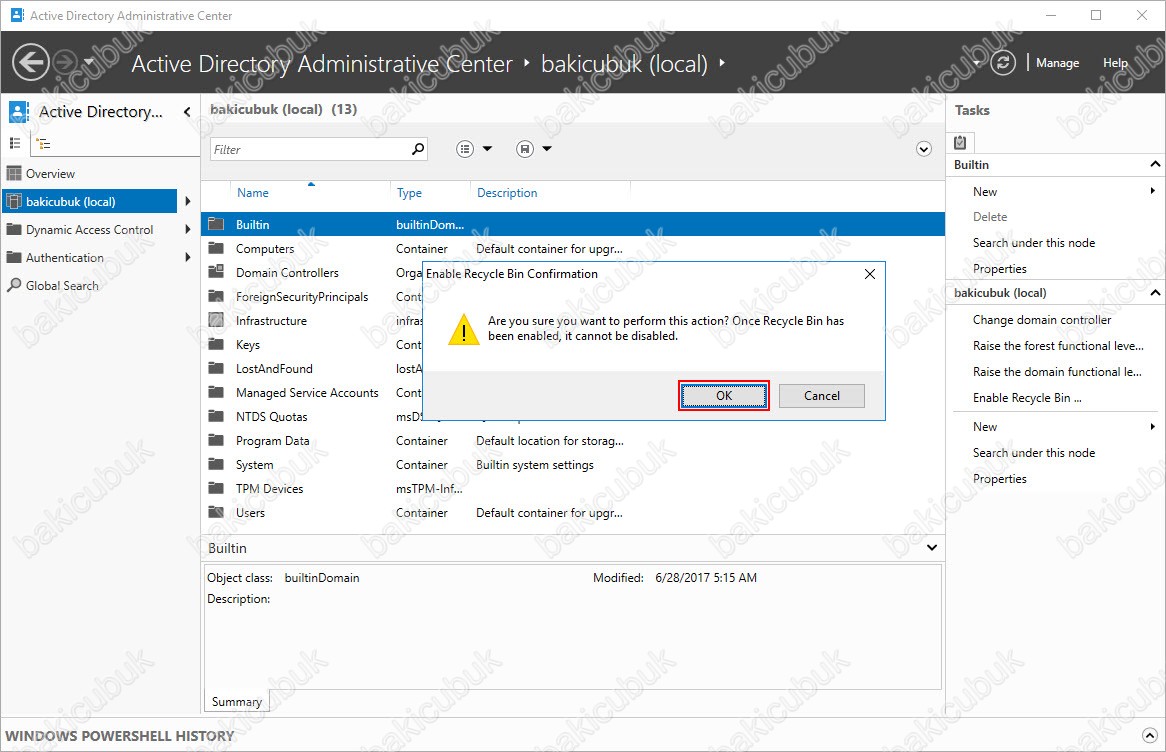The width and height of the screenshot is (1166, 752).
Task: Collapse the Builtin preview pane chevron
Action: click(932, 548)
